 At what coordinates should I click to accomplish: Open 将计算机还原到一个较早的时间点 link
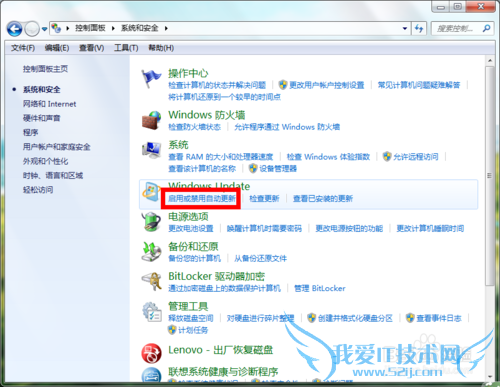click(x=224, y=97)
